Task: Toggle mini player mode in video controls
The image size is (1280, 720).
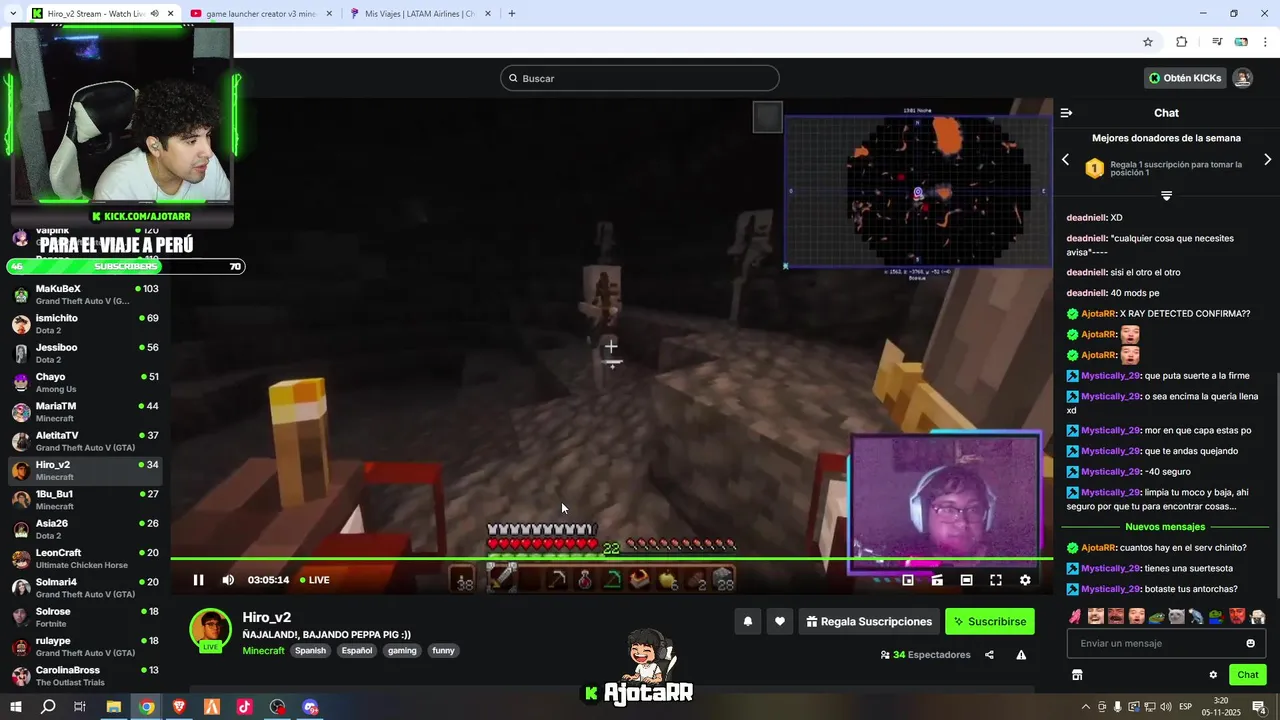Action: (908, 580)
